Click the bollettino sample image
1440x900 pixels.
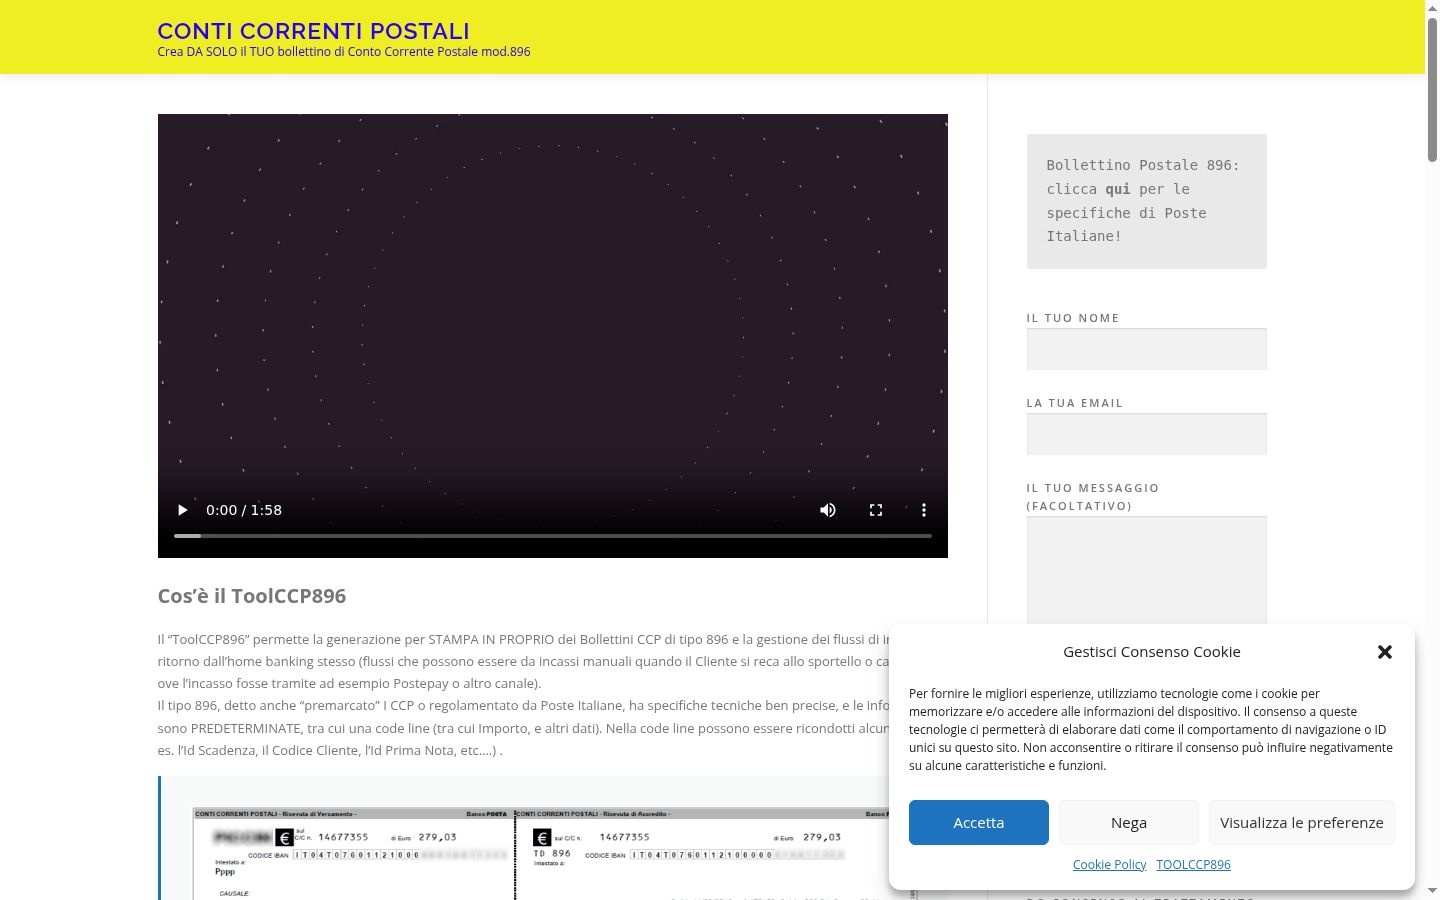540,852
